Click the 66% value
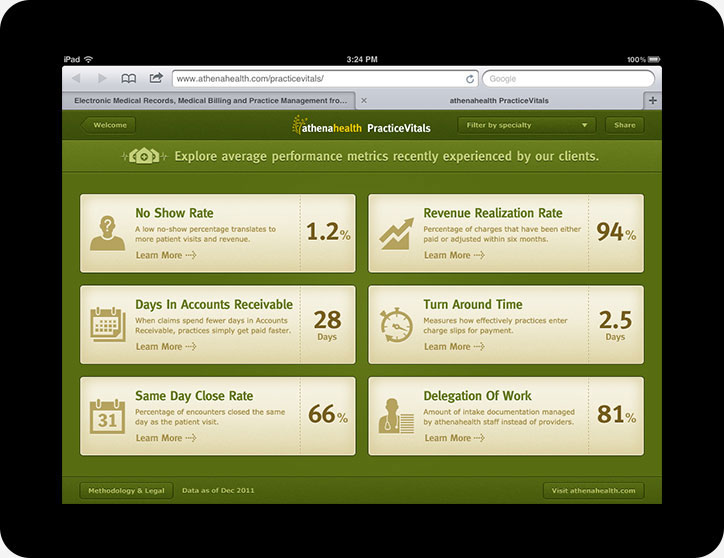 click(x=328, y=414)
